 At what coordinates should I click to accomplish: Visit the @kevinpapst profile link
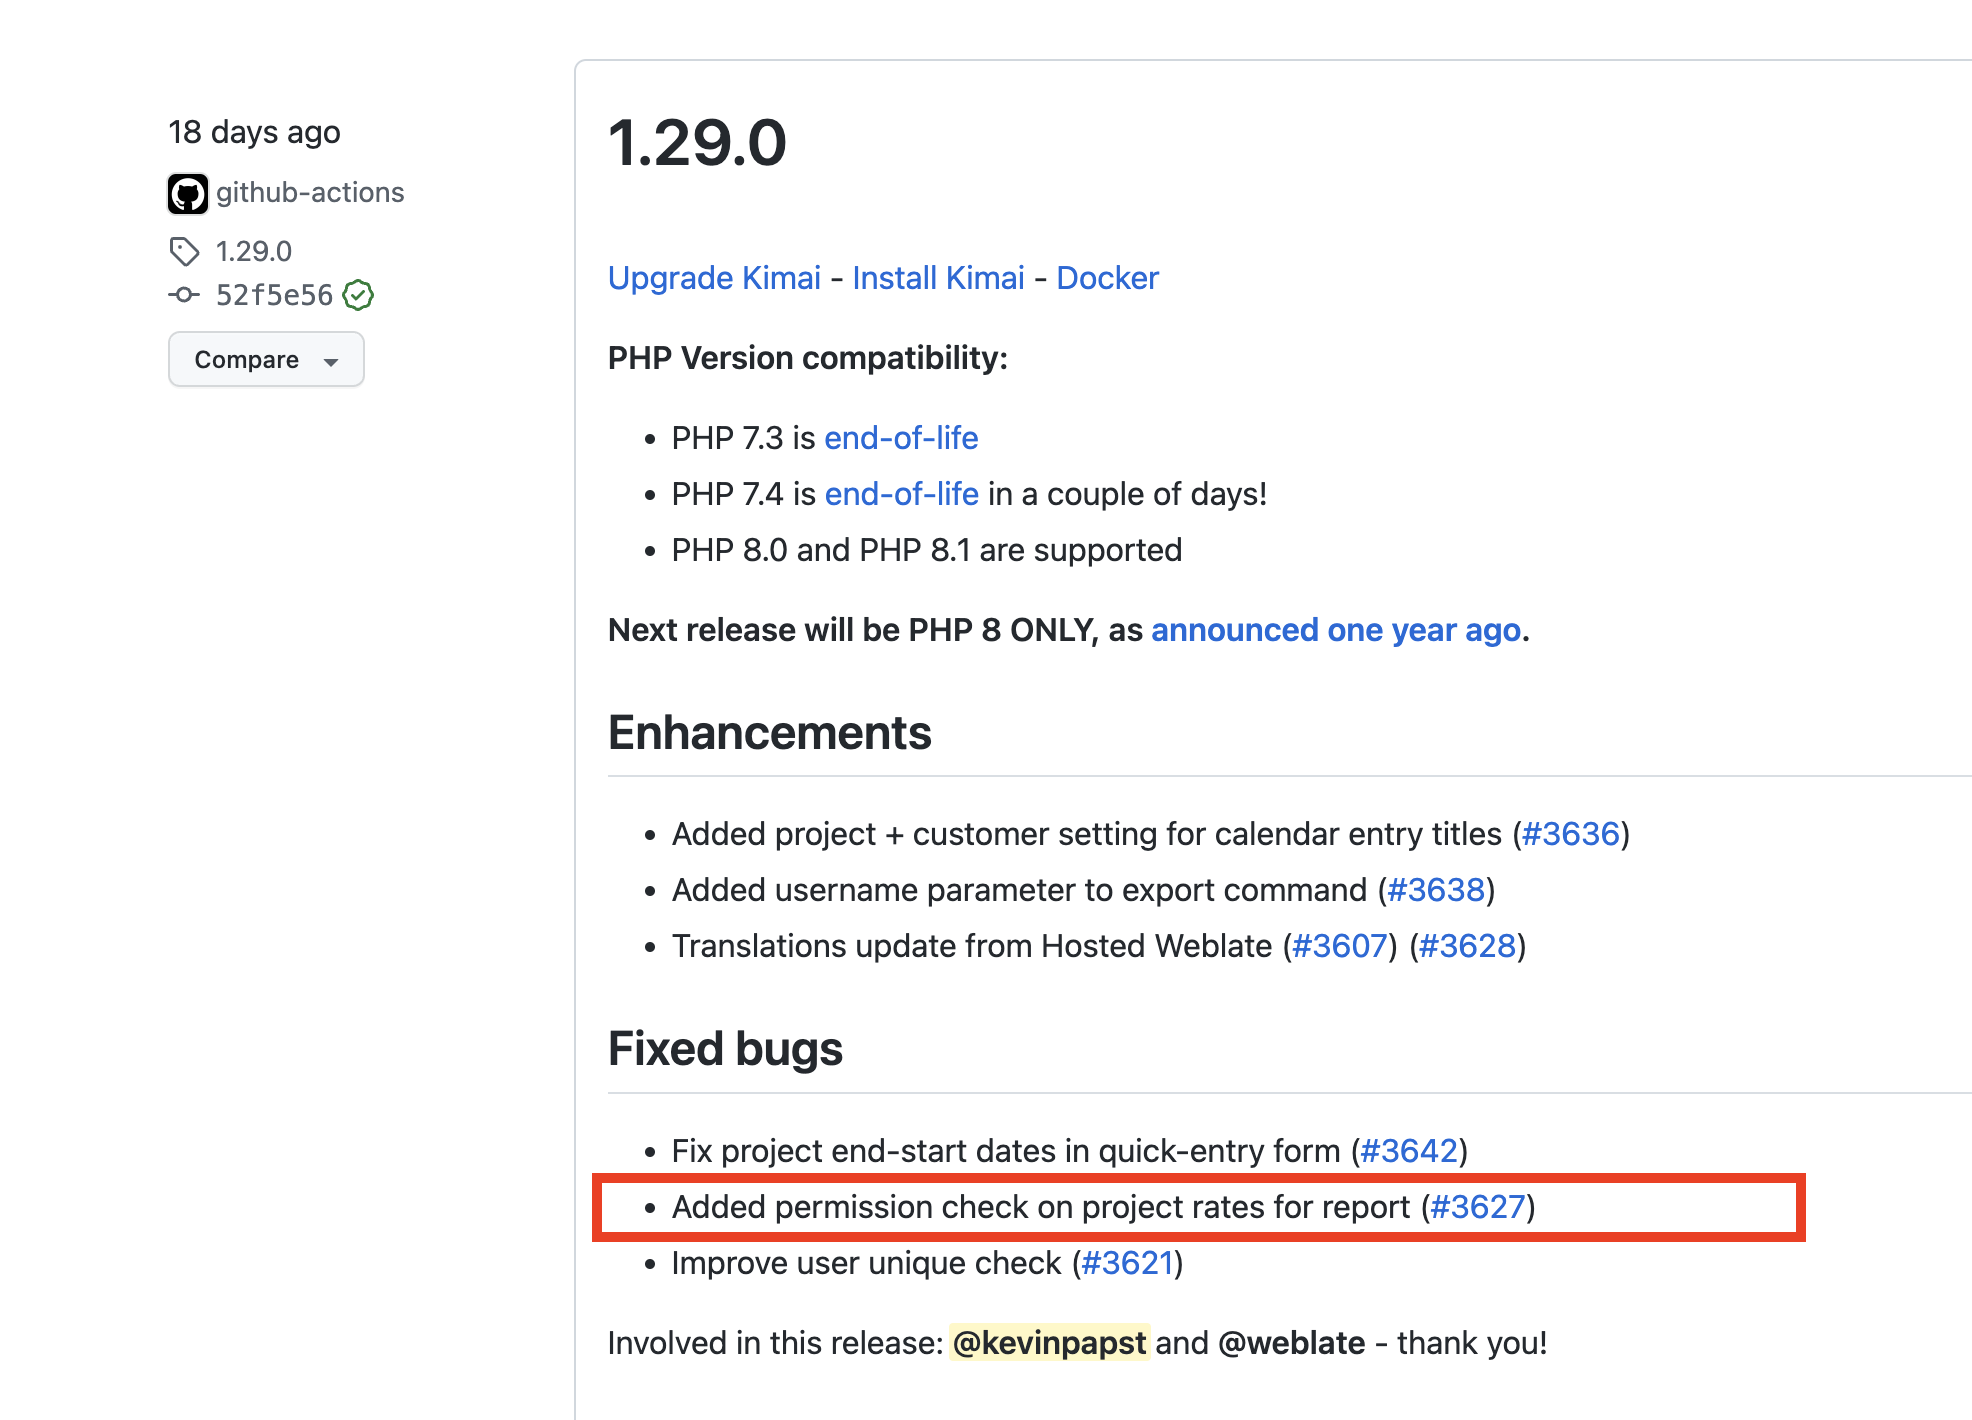[x=1049, y=1343]
